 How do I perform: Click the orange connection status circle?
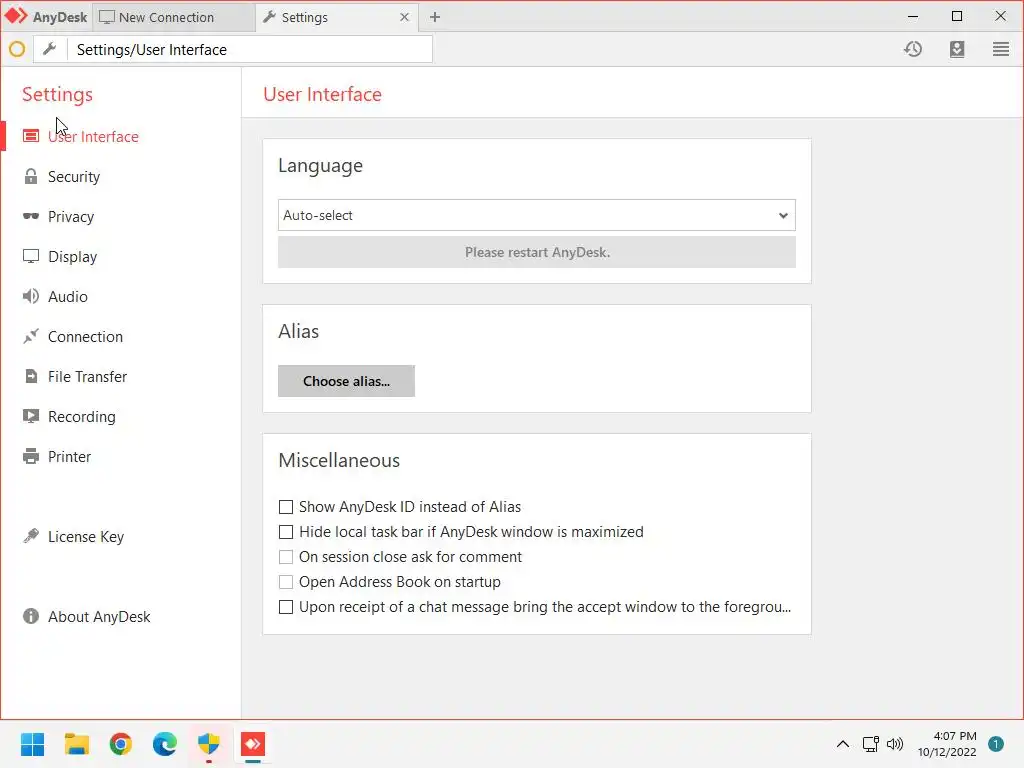pyautogui.click(x=17, y=49)
